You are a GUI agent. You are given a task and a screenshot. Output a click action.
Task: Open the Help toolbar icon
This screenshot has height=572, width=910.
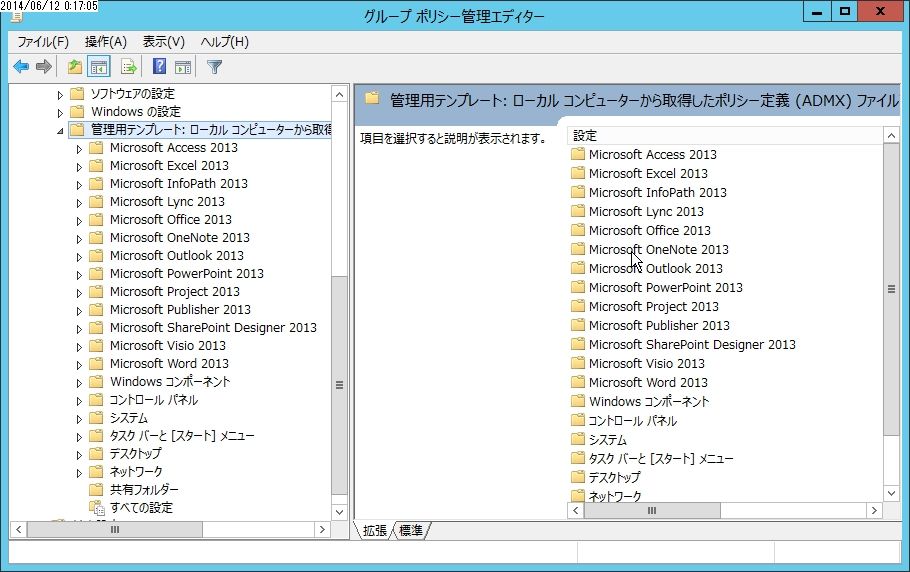159,67
